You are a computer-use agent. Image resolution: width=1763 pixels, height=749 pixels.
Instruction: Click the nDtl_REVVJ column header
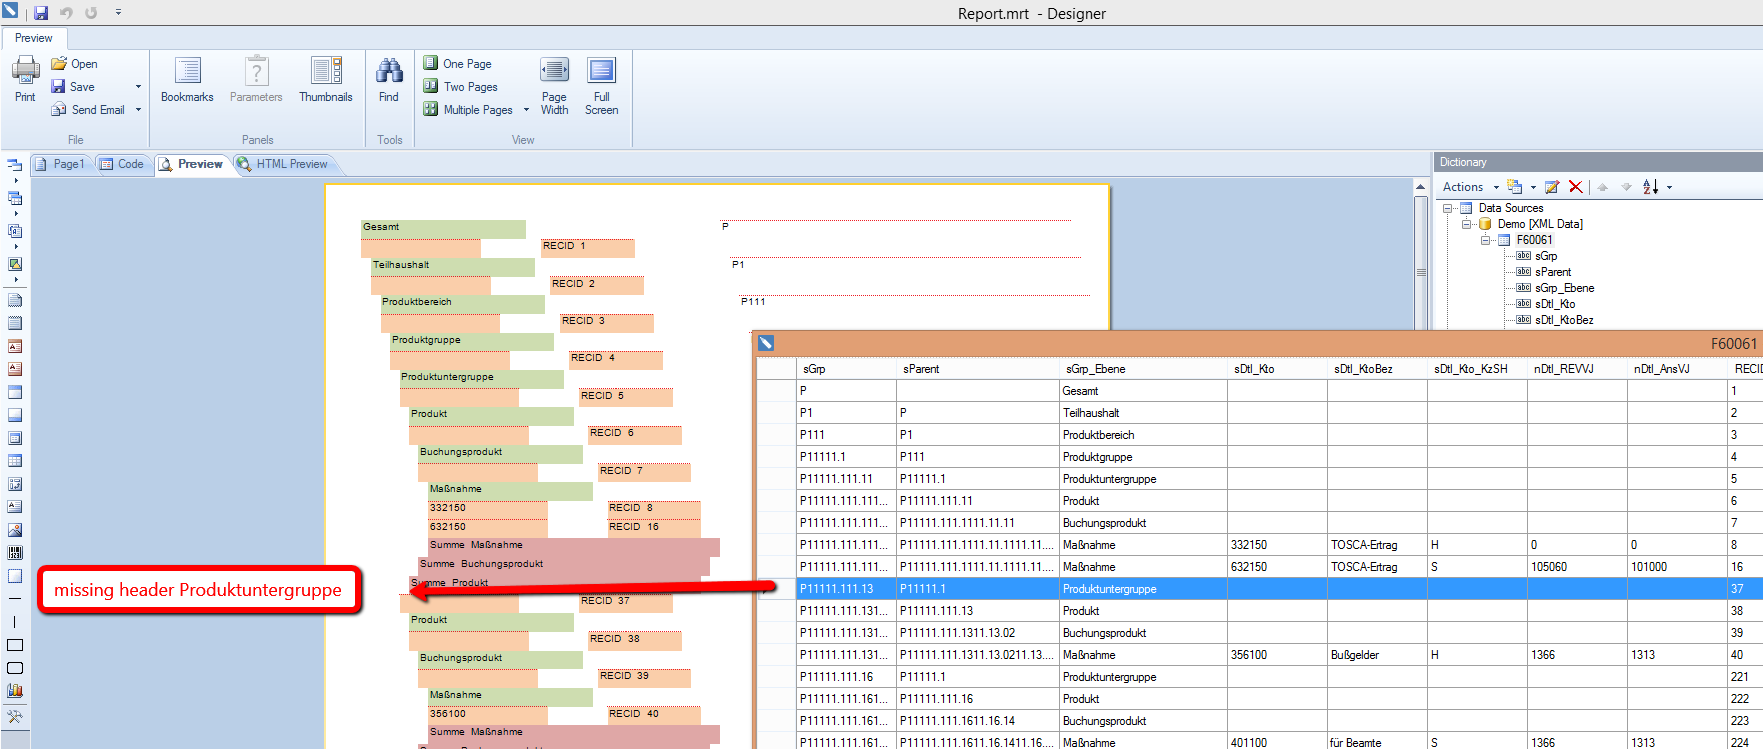(1577, 369)
